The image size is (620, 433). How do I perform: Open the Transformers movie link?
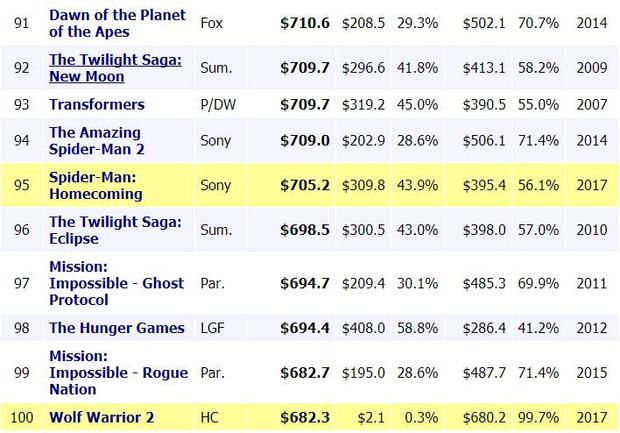pos(97,105)
